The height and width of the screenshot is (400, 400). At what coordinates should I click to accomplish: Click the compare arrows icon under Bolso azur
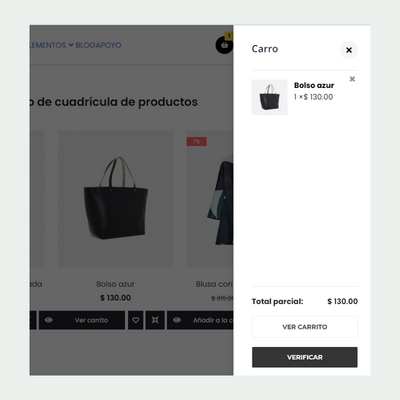tap(155, 320)
